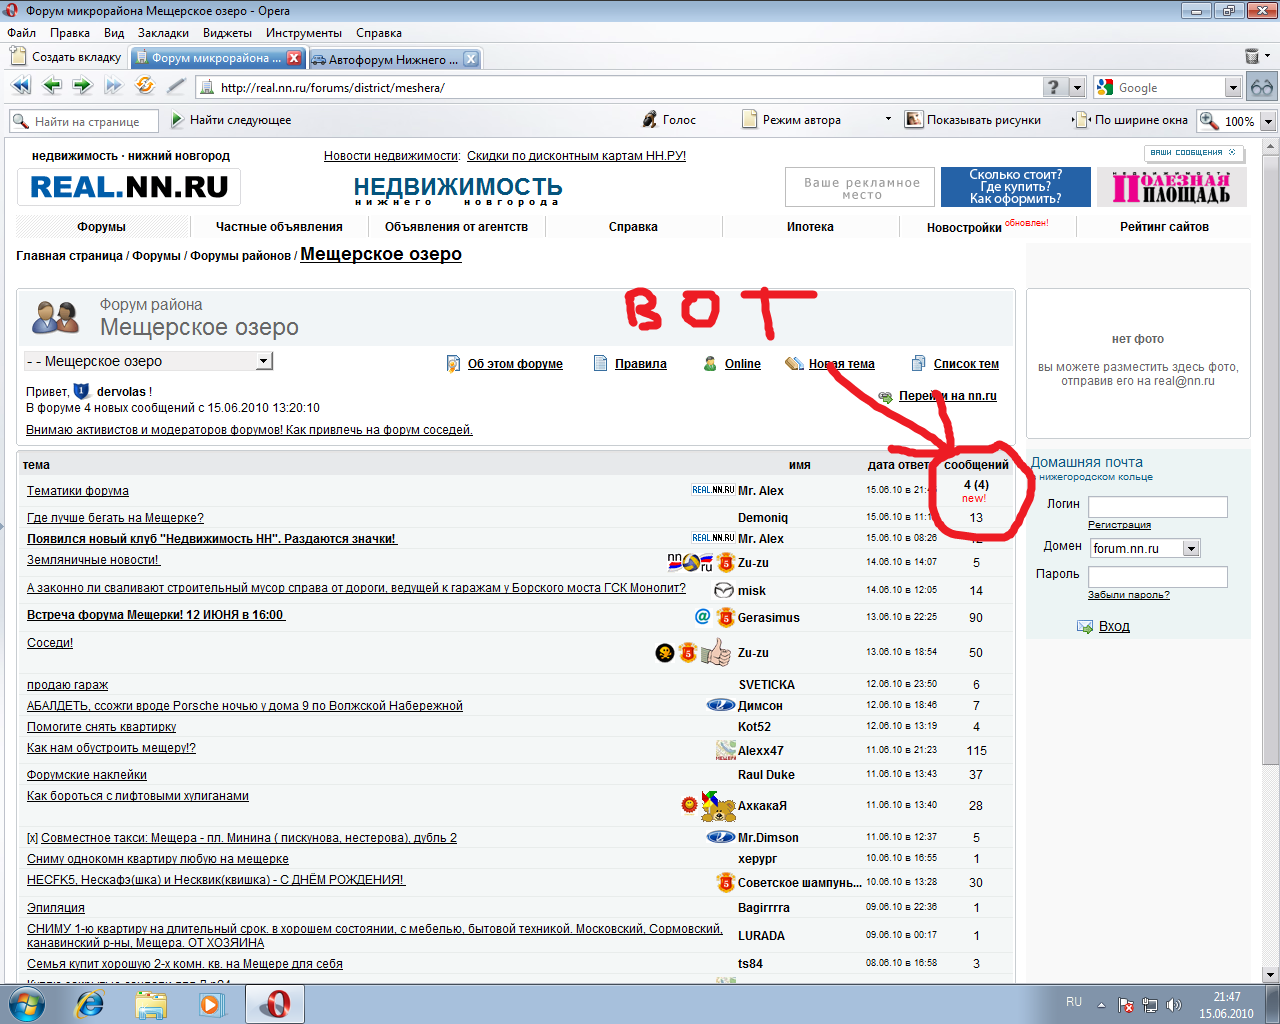Open the Закладки menu

(x=163, y=33)
